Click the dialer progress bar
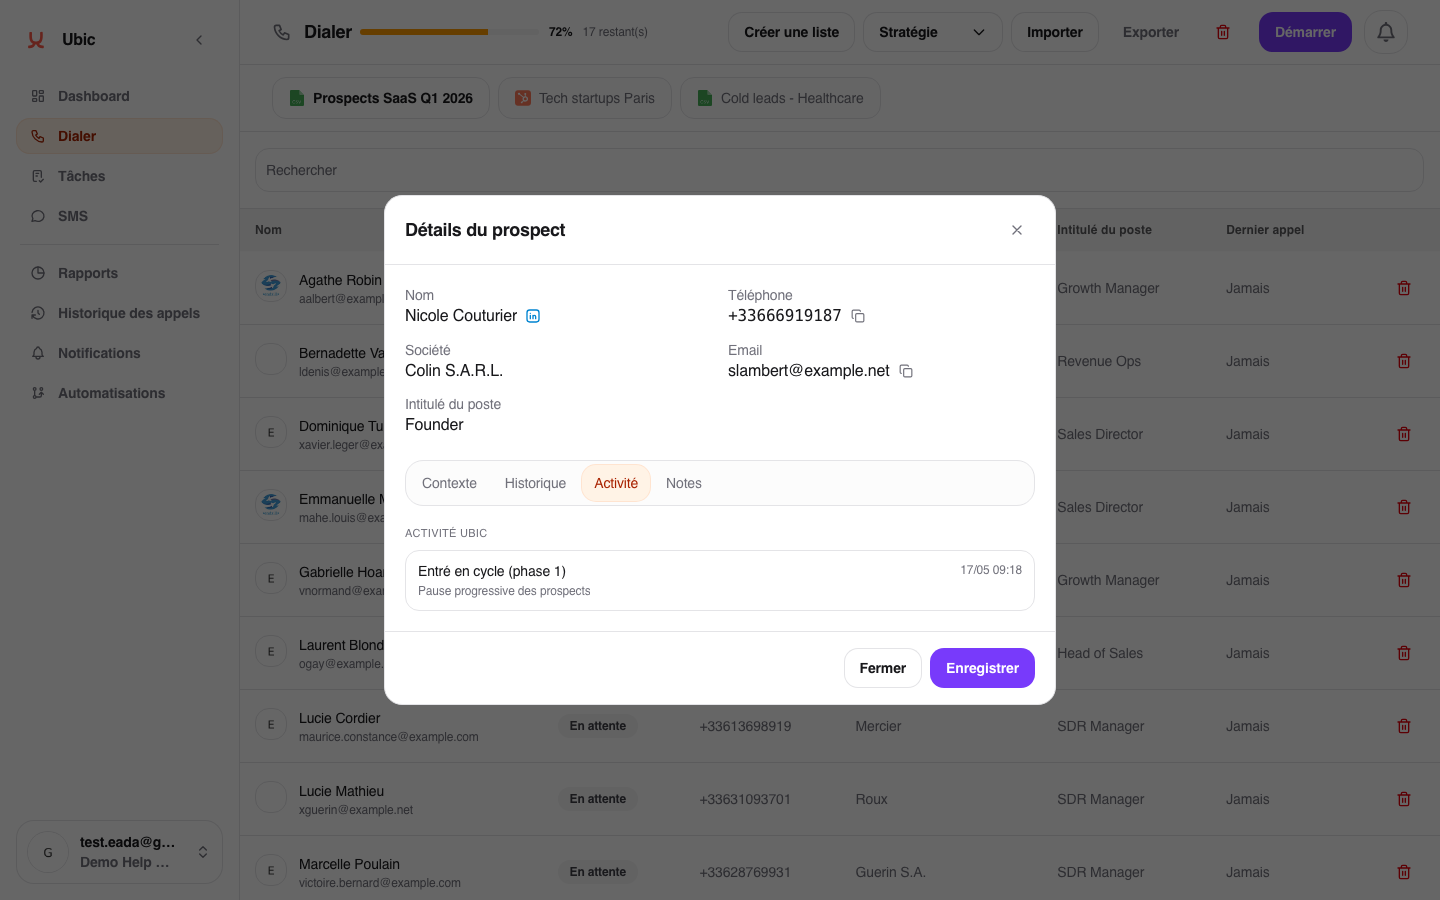 449,32
